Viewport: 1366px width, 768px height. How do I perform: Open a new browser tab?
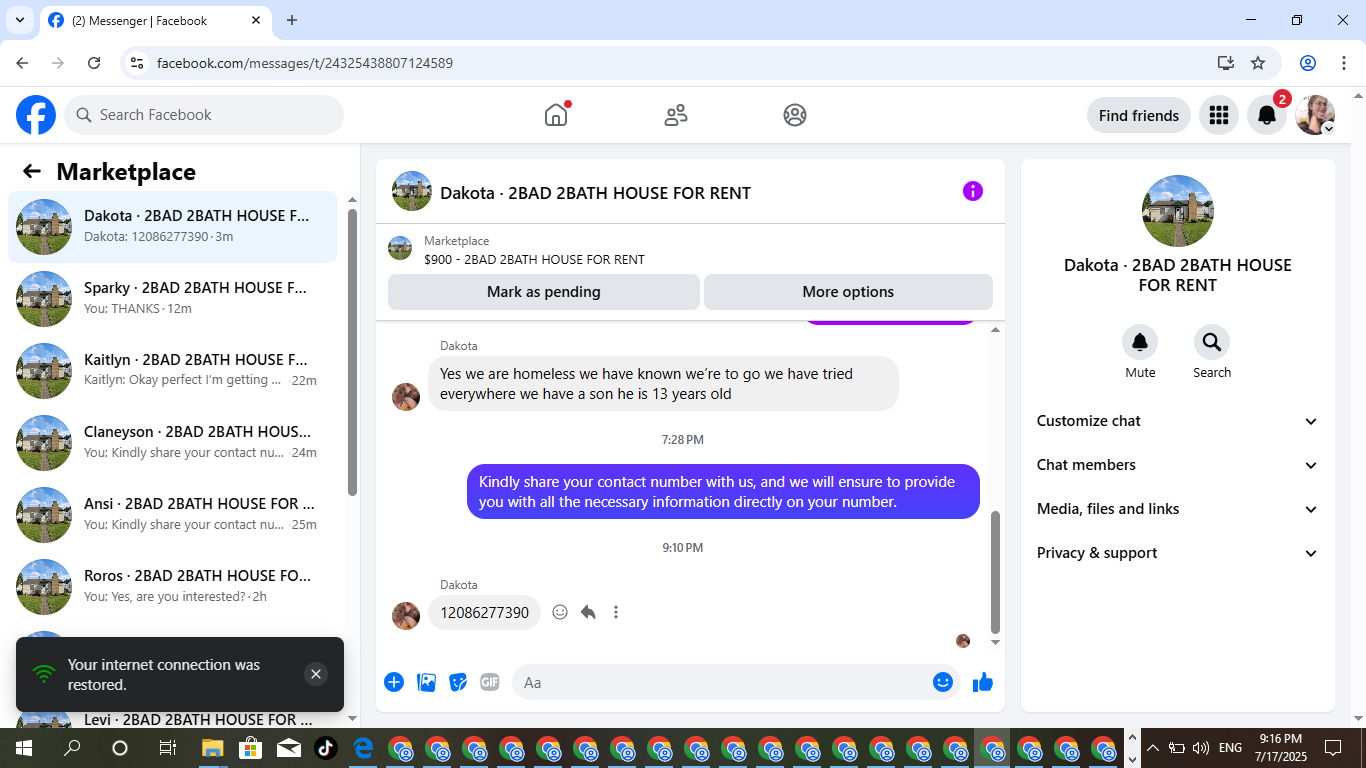(292, 20)
